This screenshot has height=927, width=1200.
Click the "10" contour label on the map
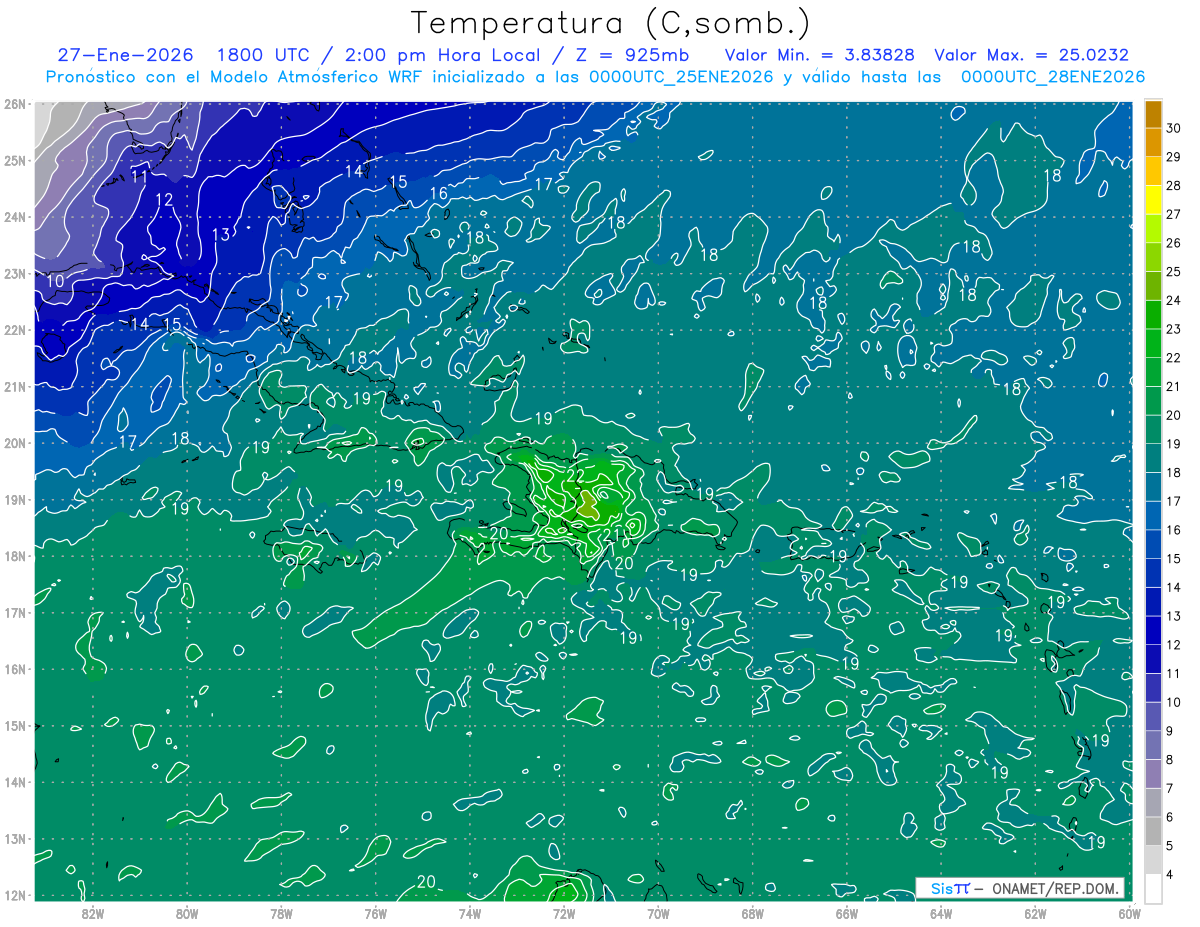pyautogui.click(x=56, y=282)
